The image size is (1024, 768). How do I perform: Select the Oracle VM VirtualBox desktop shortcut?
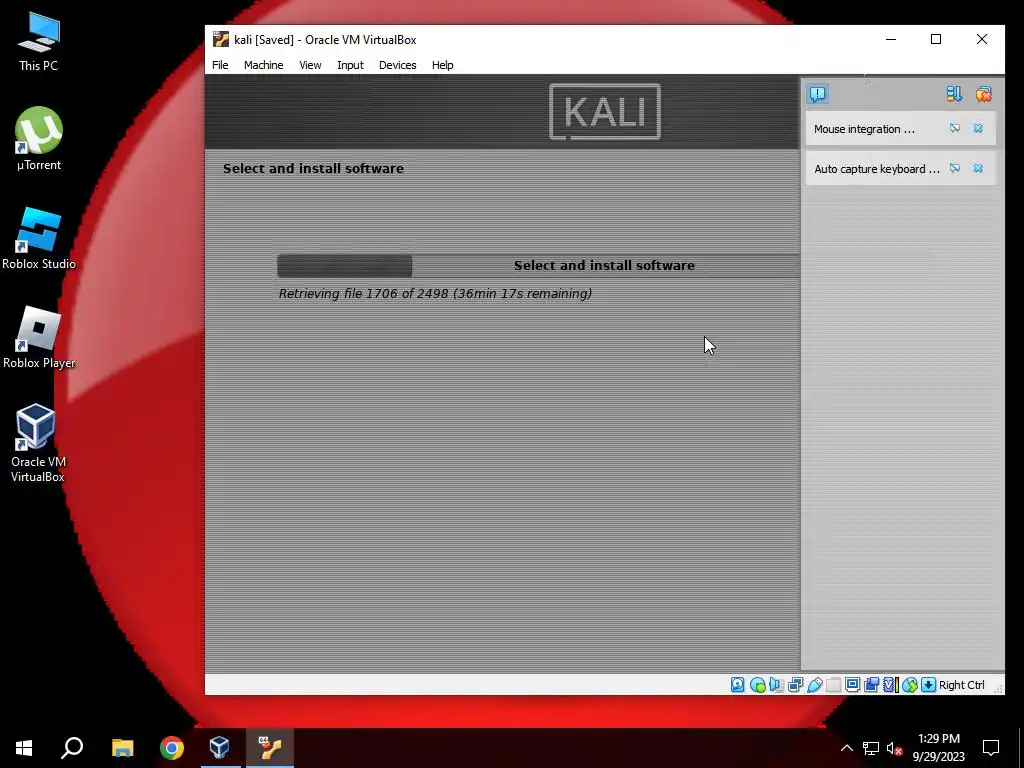(x=38, y=443)
